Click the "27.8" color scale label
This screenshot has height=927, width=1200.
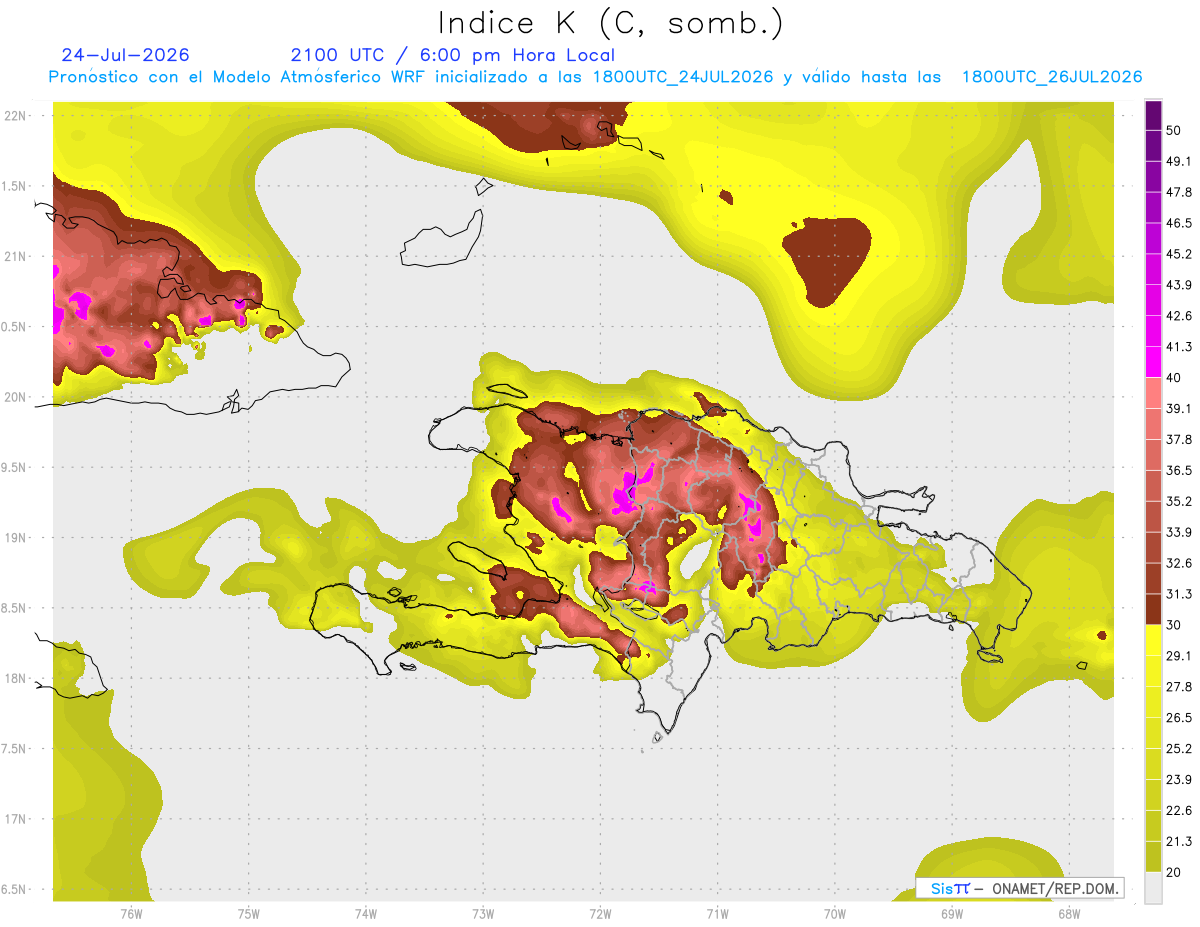pos(1179,686)
